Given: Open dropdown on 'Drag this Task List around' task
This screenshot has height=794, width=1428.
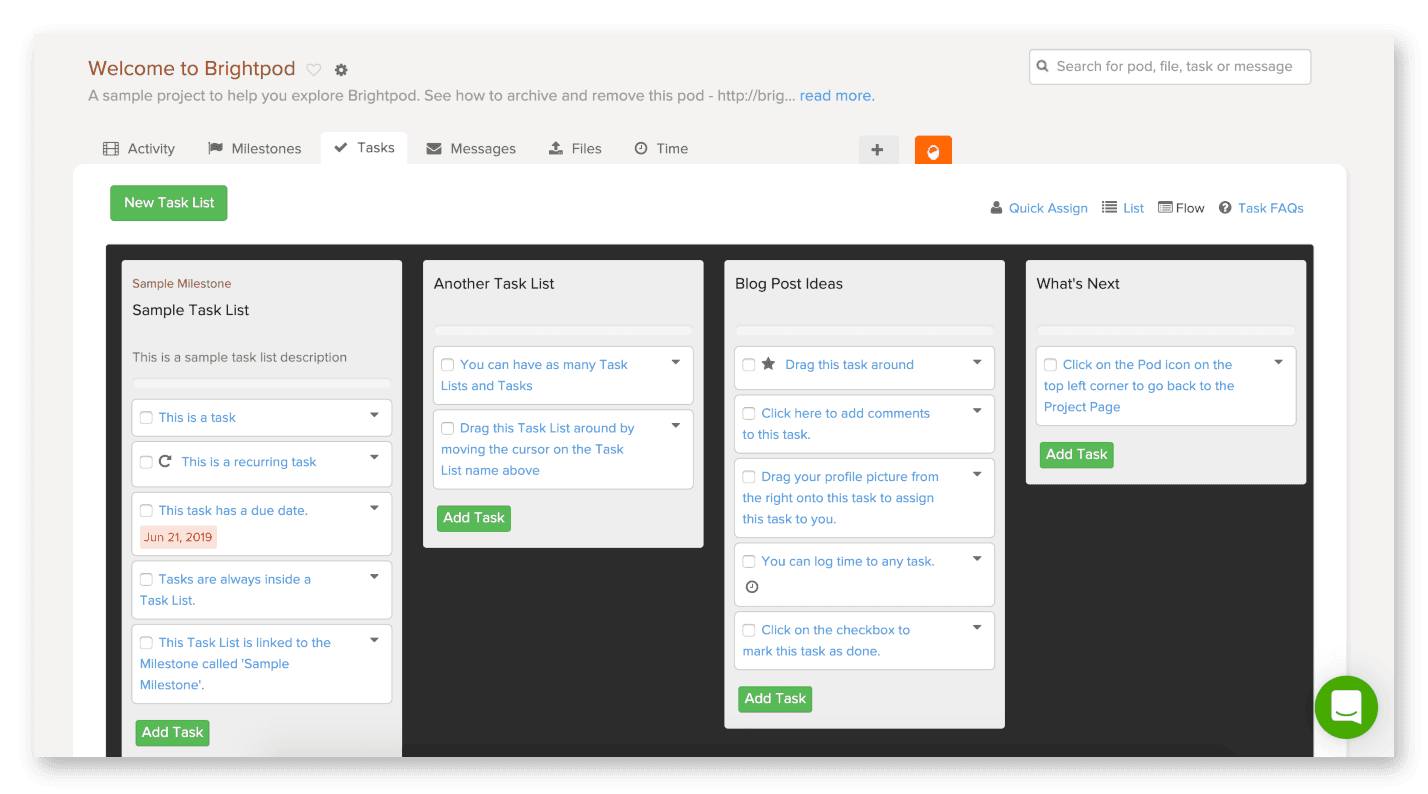Looking at the screenshot, I should point(676,425).
